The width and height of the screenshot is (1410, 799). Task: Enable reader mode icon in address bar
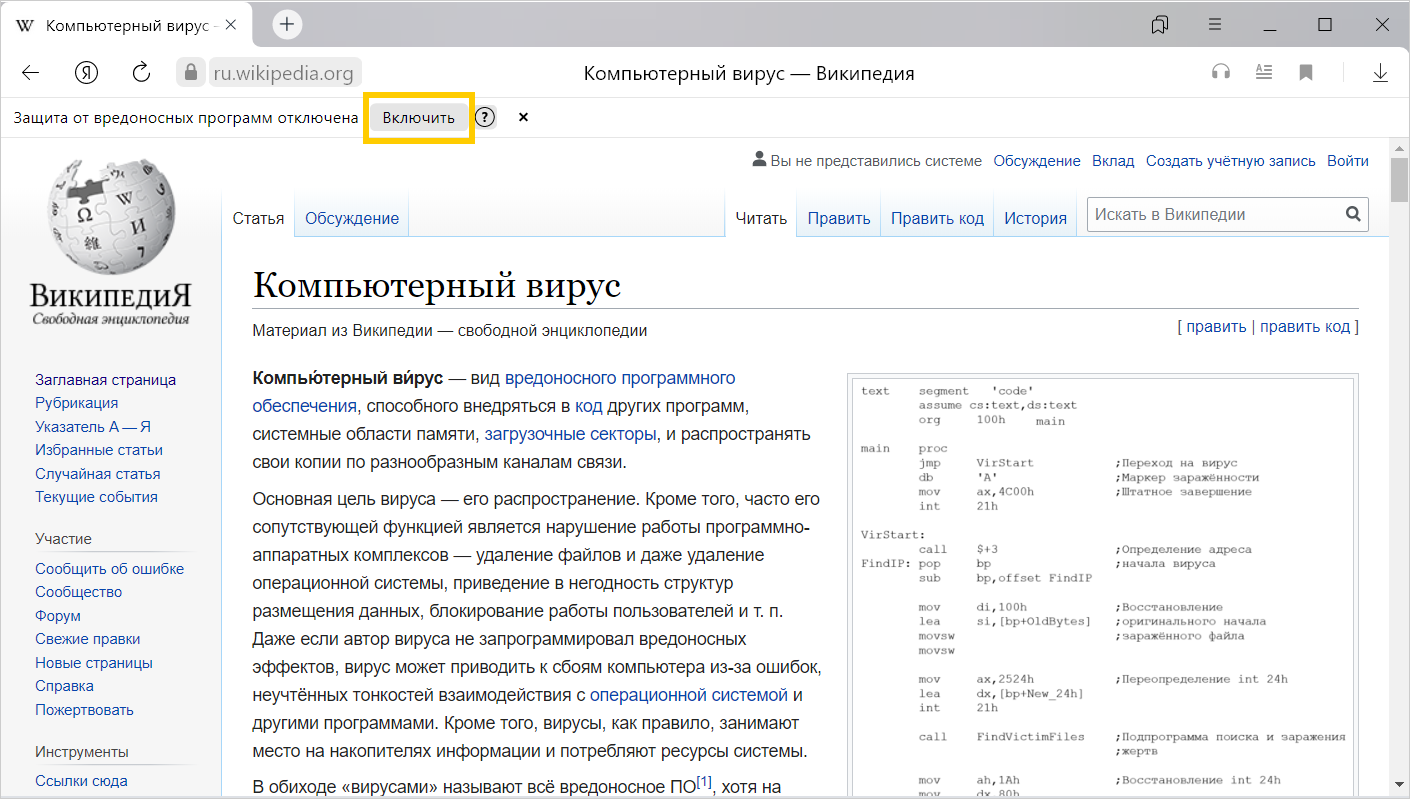(x=1263, y=72)
